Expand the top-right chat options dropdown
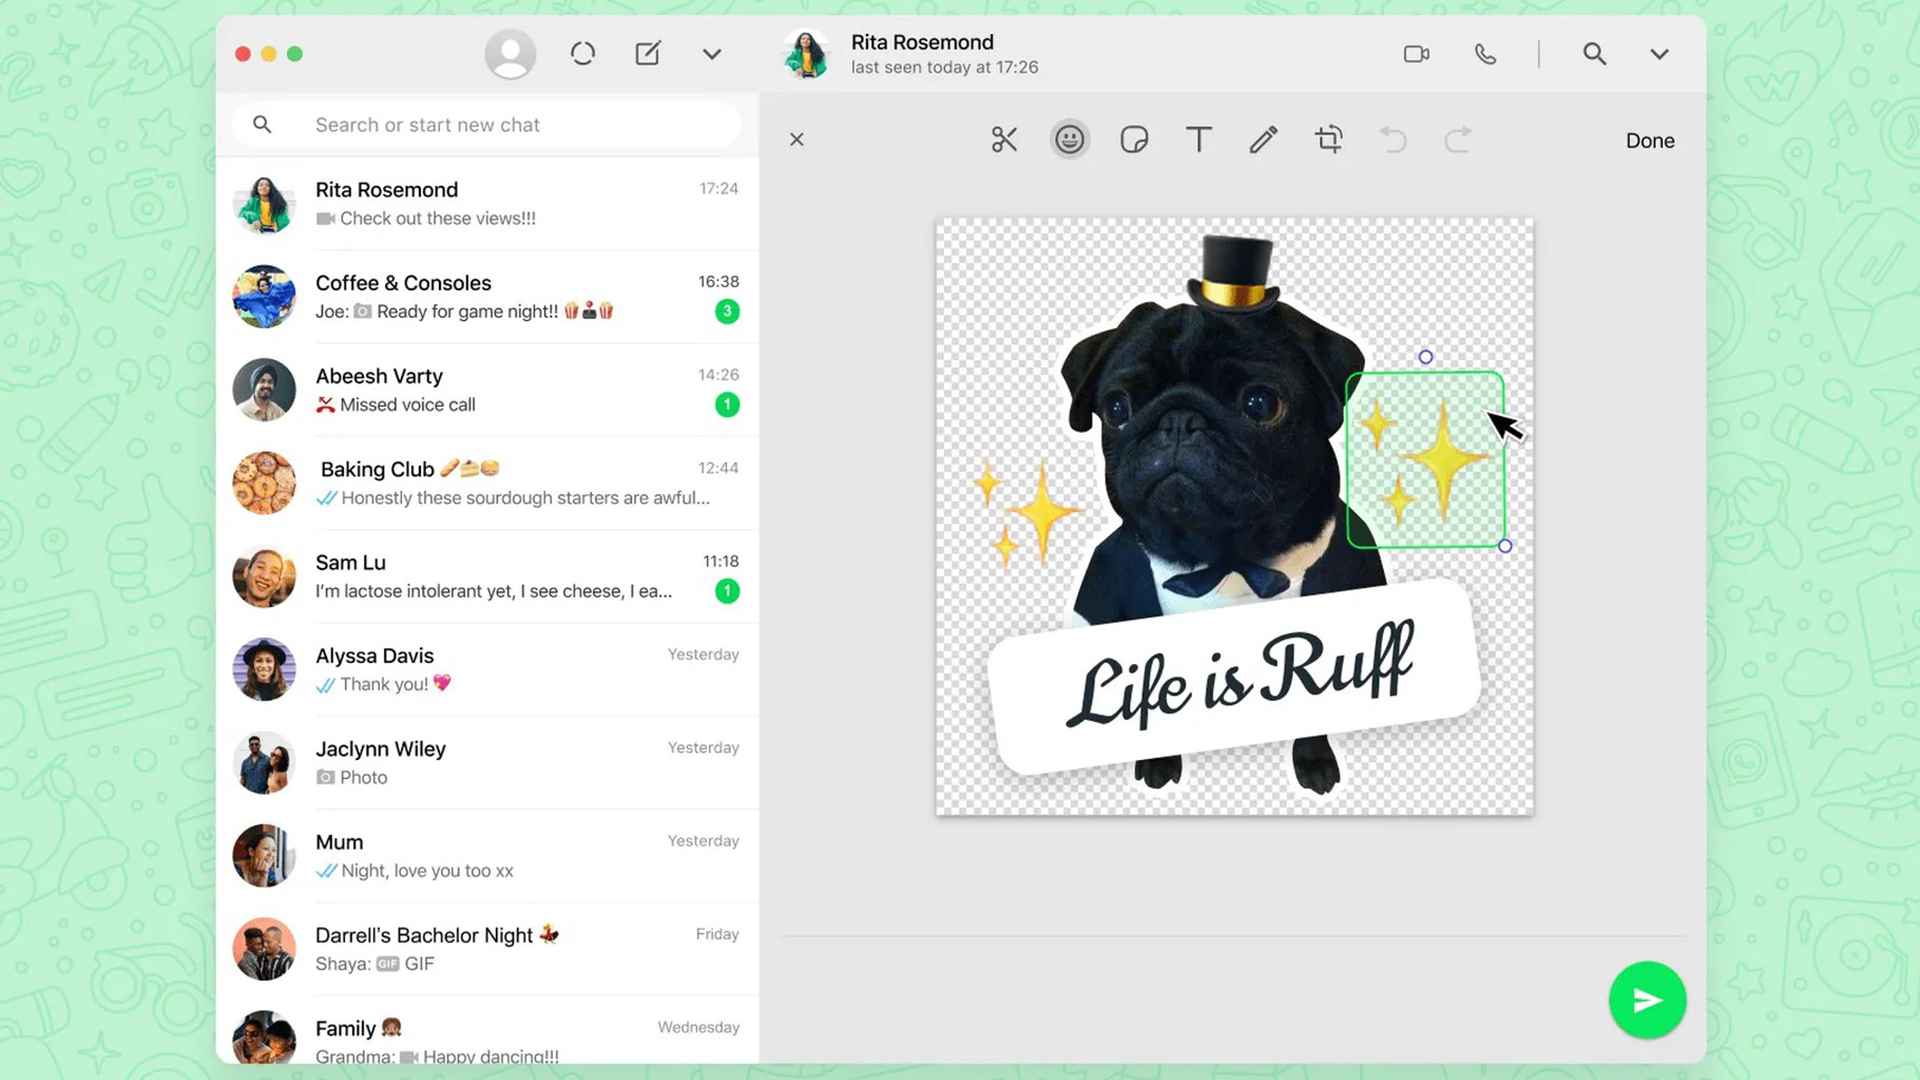 [x=1659, y=53]
